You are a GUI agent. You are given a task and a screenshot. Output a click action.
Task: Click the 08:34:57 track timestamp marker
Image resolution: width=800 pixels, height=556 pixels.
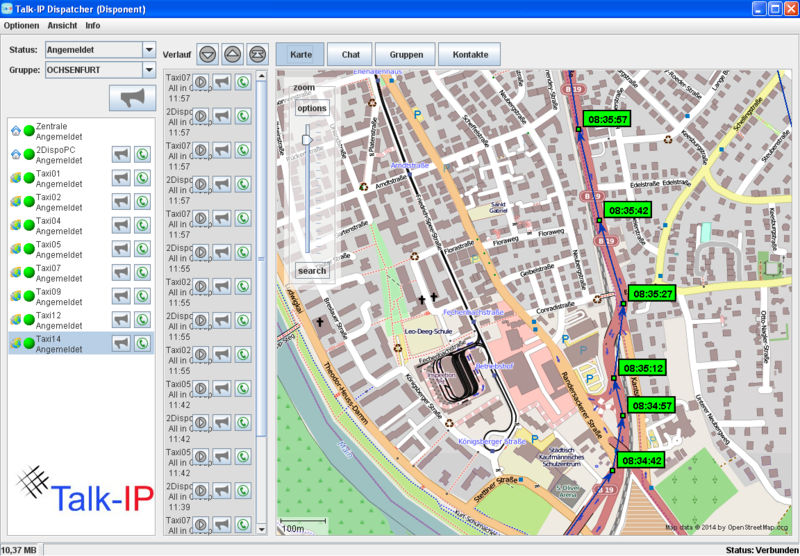pyautogui.click(x=651, y=406)
